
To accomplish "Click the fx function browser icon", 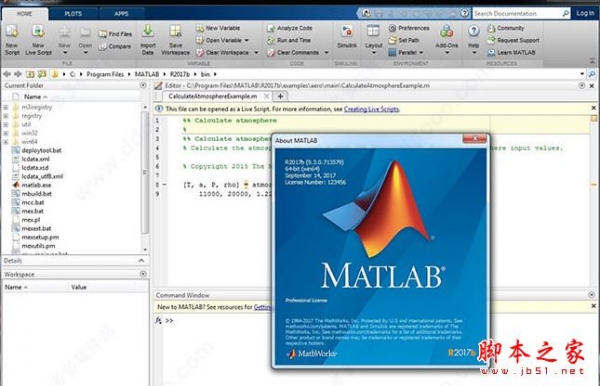I will [x=158, y=320].
